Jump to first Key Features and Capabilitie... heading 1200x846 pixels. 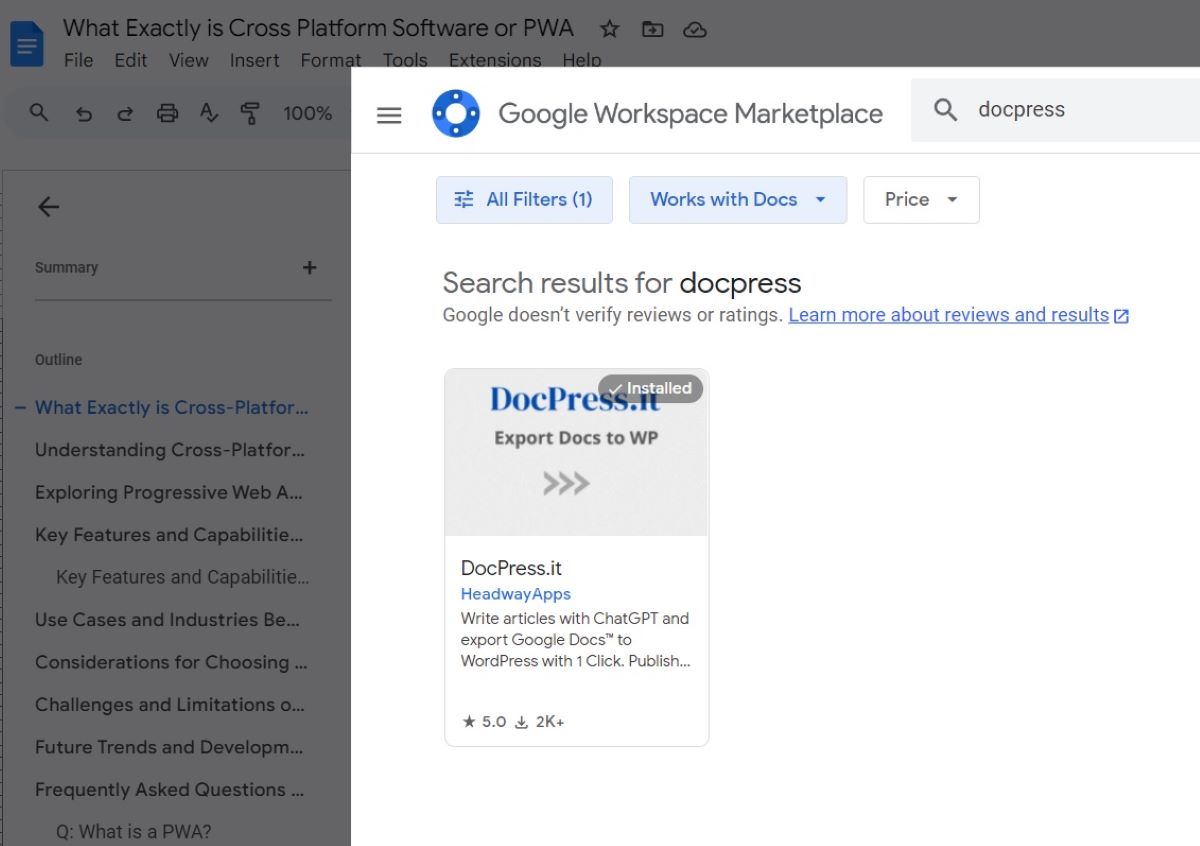tap(169, 535)
